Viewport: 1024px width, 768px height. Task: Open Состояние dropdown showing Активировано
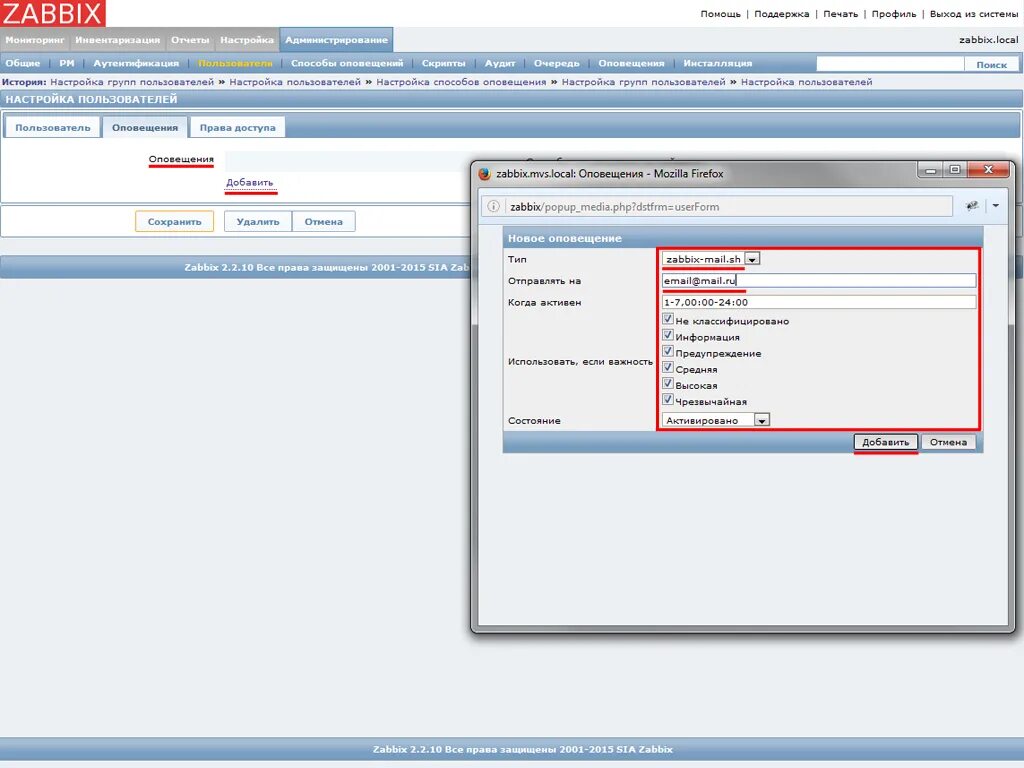[716, 420]
